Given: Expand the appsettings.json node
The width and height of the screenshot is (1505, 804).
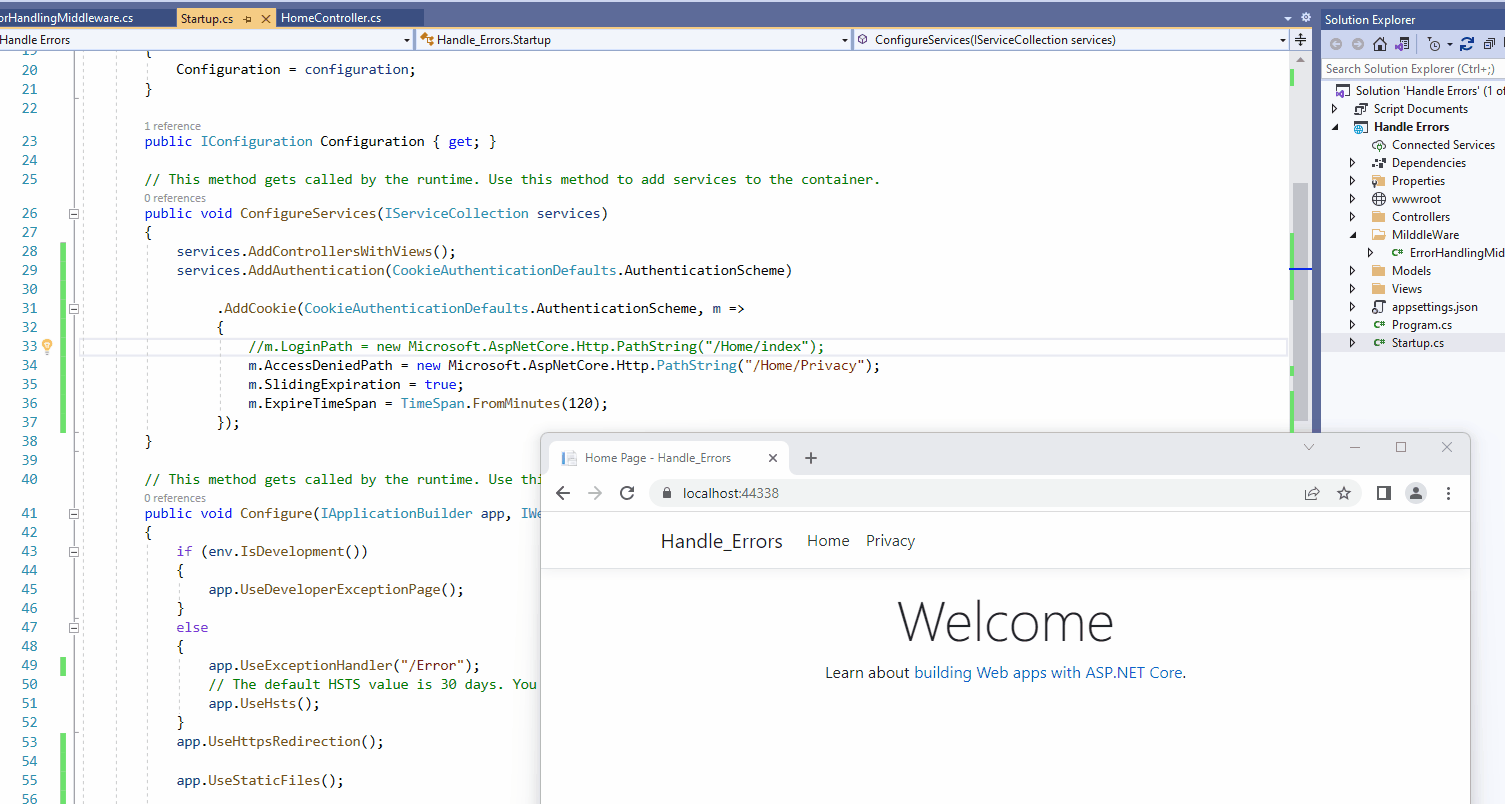Looking at the screenshot, I should [x=1353, y=307].
